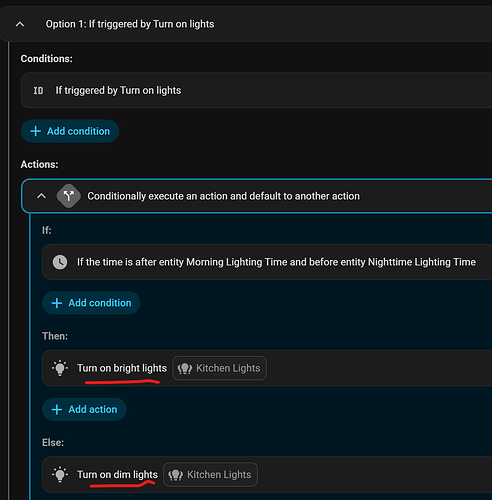The height and width of the screenshot is (500, 492).
Task: Add condition under the If section
Action: click(x=91, y=303)
